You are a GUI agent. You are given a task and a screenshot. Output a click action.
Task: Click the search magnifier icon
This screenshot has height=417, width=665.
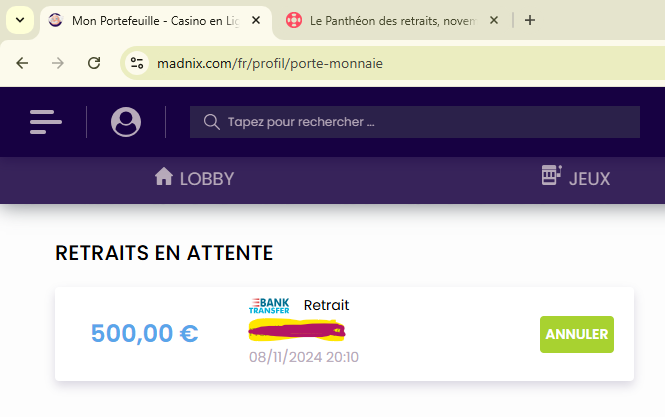[211, 122]
